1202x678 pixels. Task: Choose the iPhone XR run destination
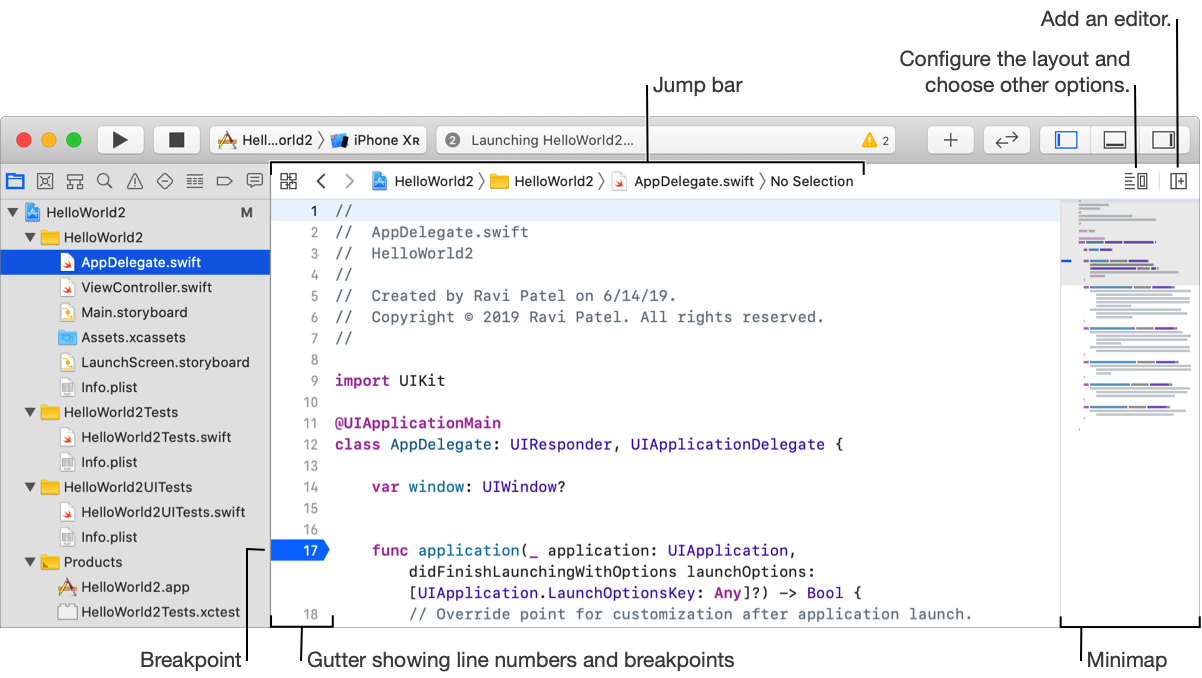376,140
